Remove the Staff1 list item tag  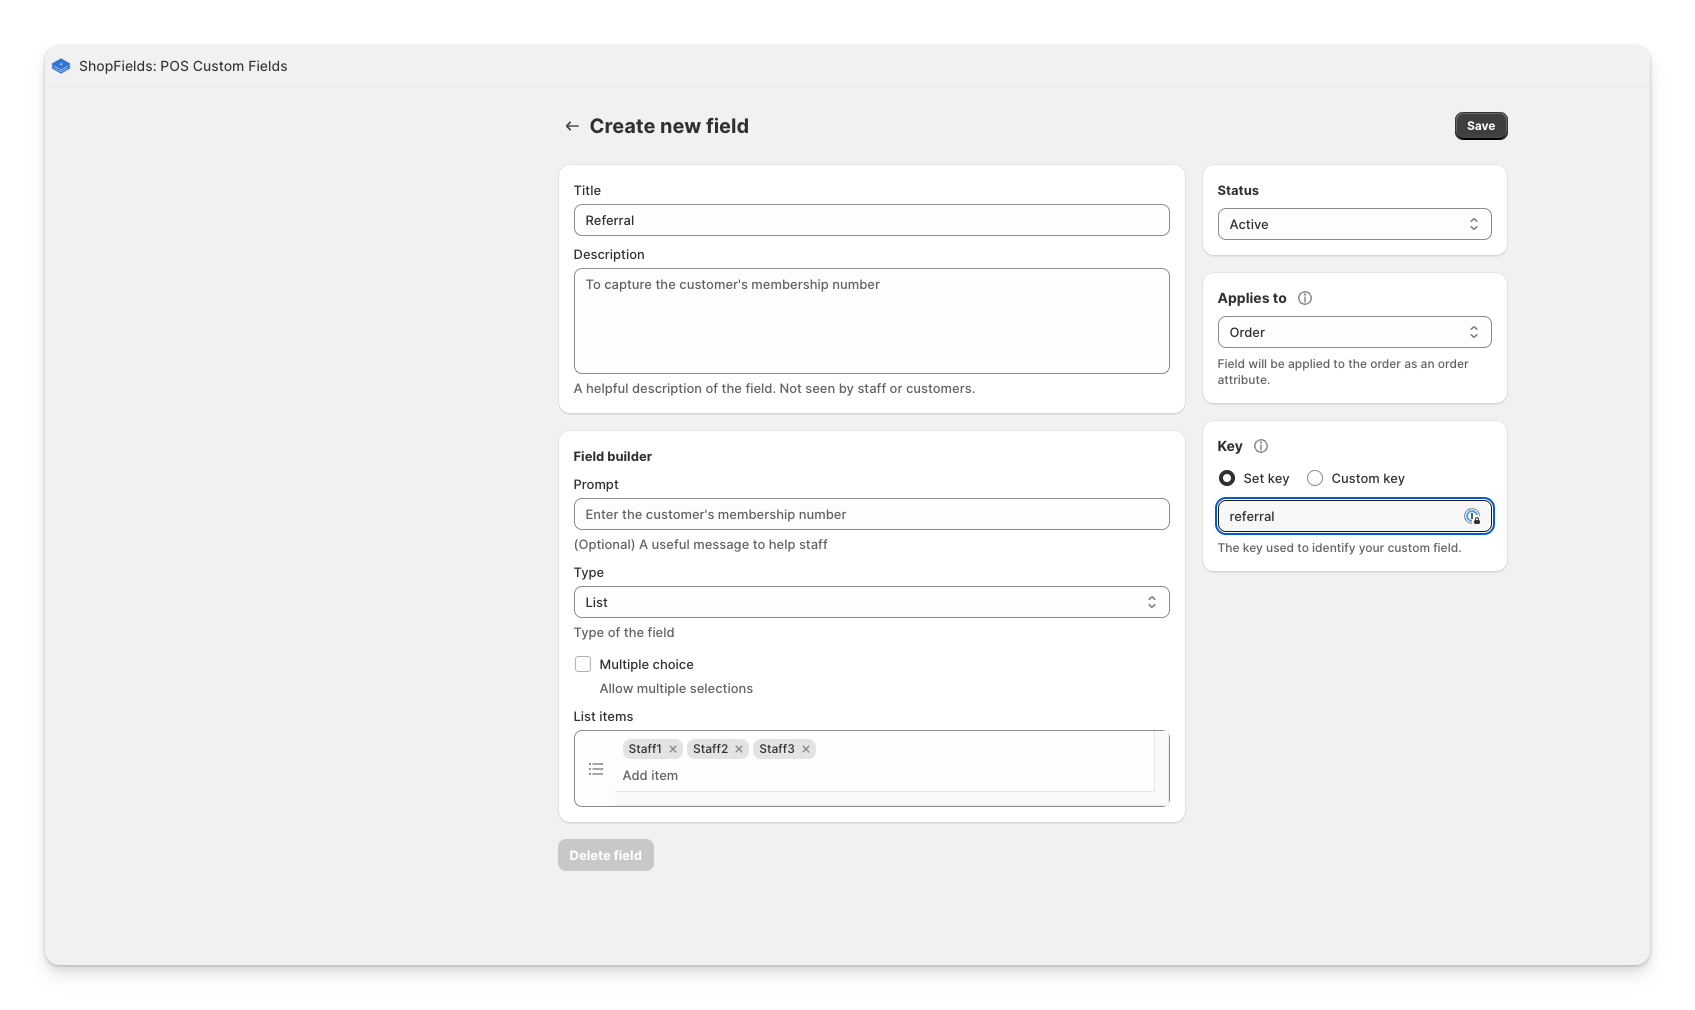[673, 749]
